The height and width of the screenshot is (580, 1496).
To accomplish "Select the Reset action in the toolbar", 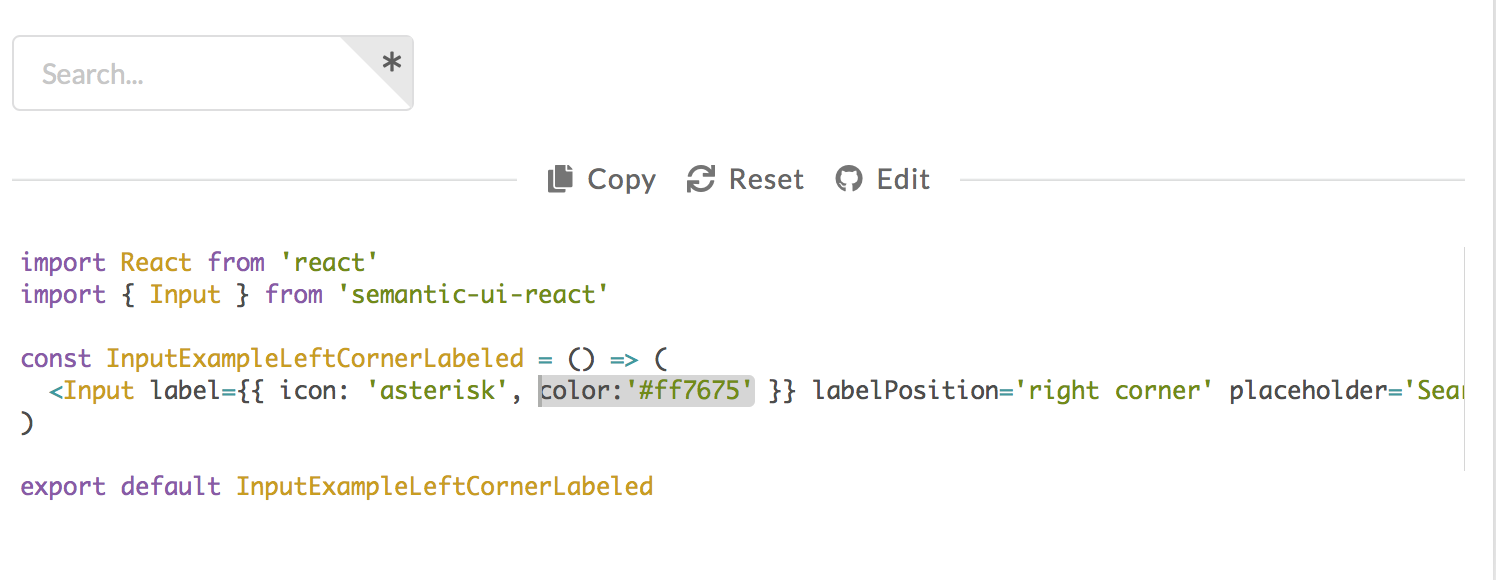I will 765,179.
